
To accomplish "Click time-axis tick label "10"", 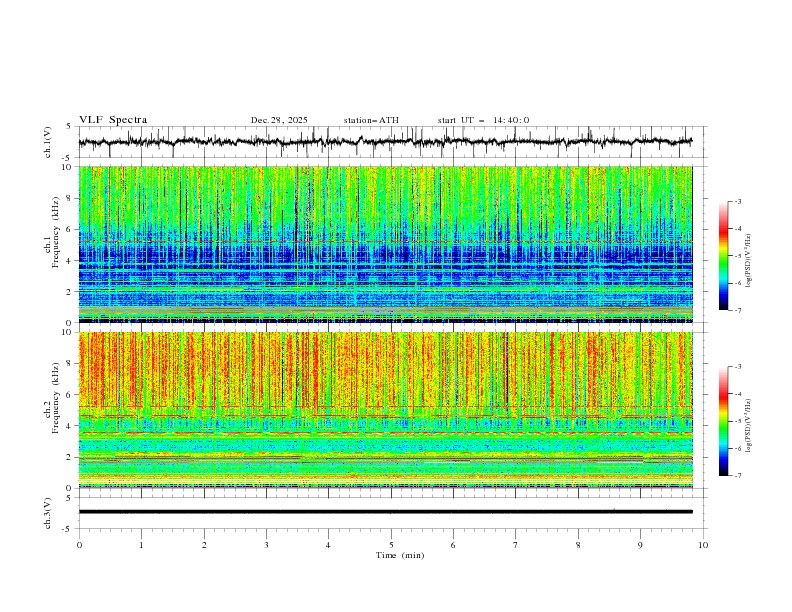I will click(x=703, y=545).
